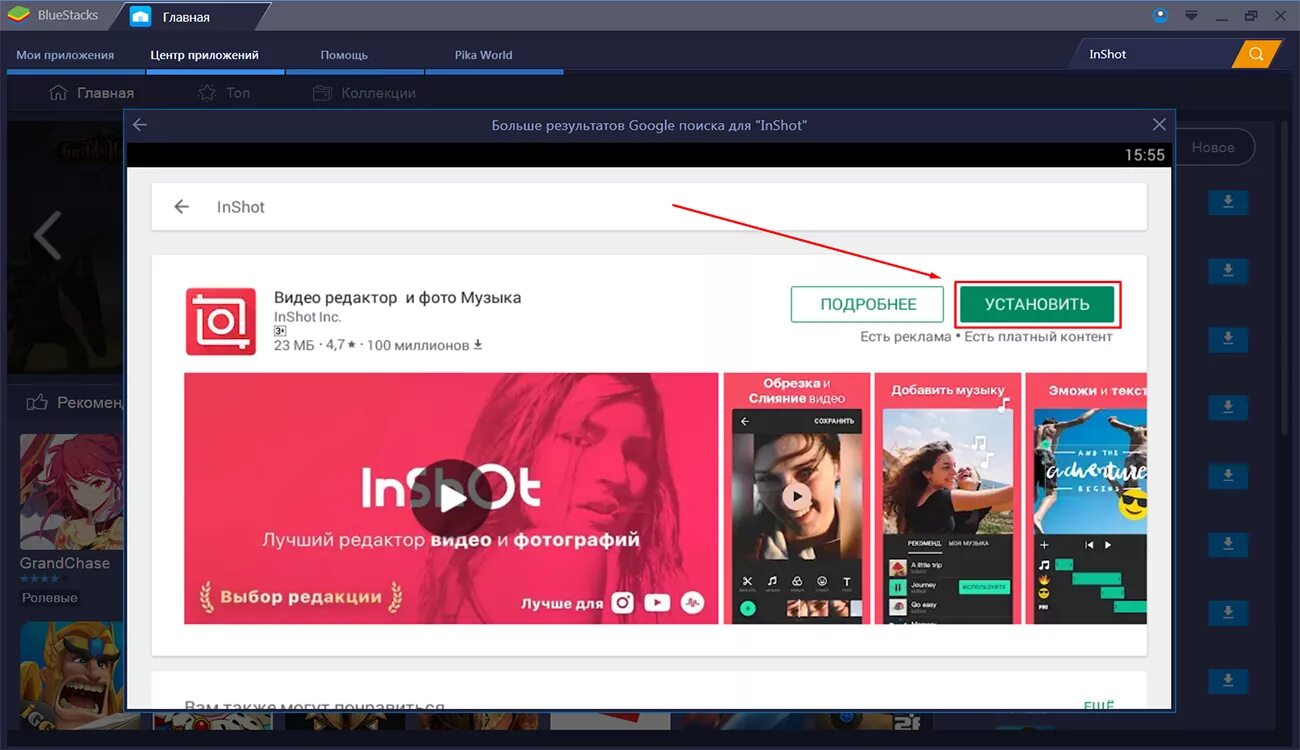Screen dimensions: 1300x750
Task: Click the previous-slide arrow in background carousel
Action: click(47, 235)
